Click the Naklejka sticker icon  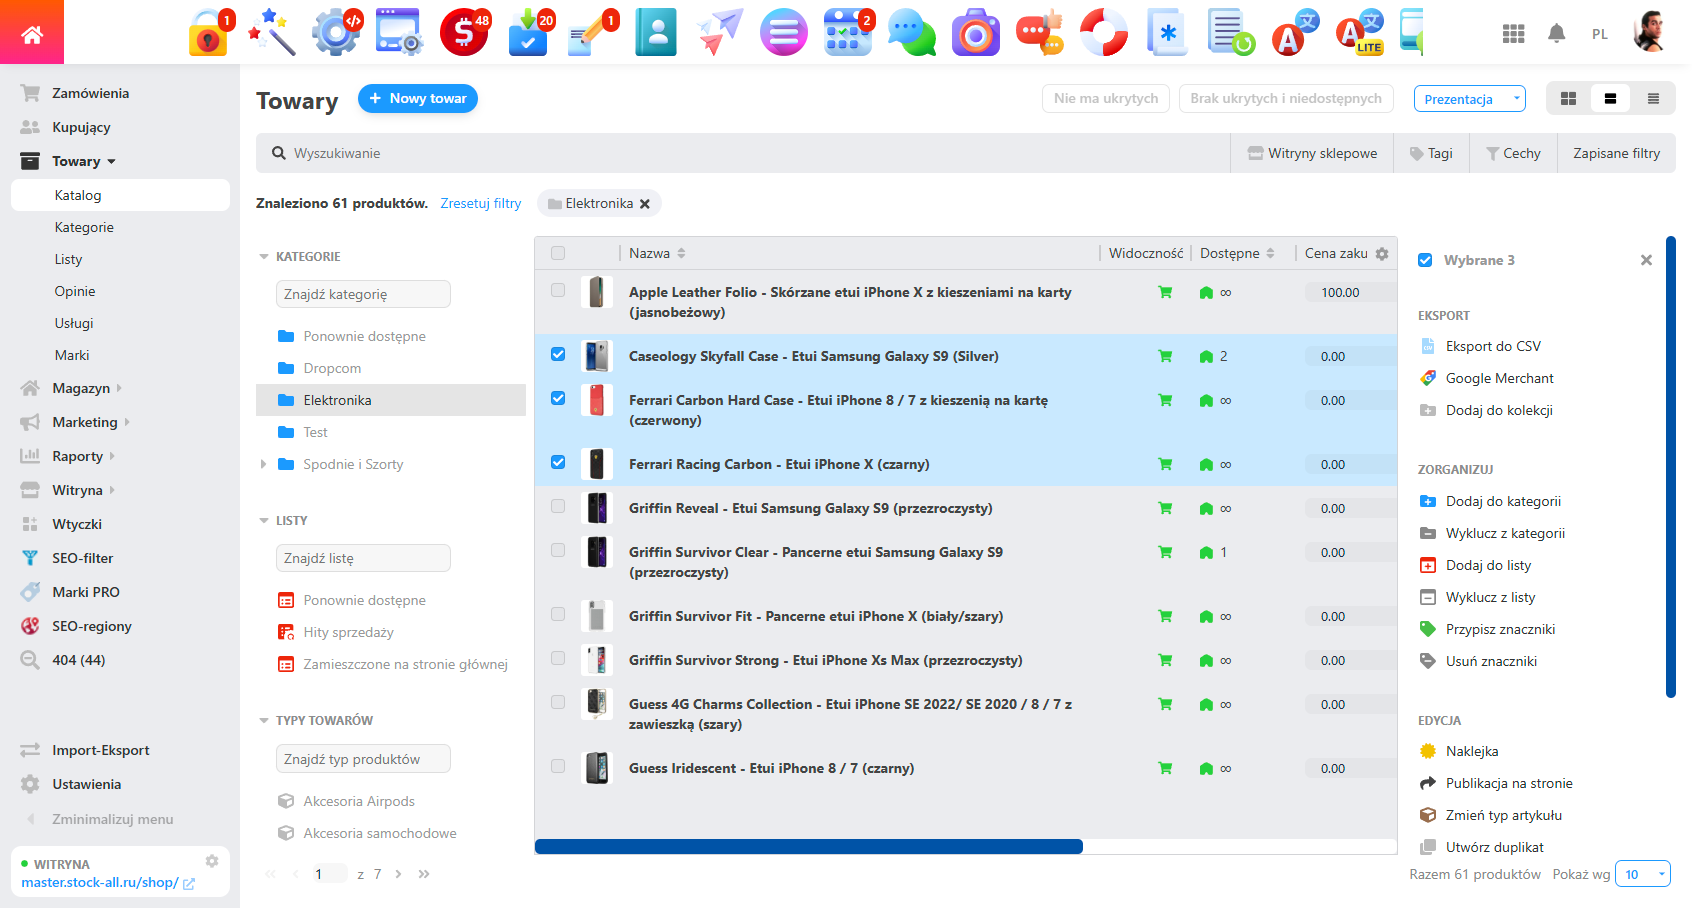(x=1428, y=751)
